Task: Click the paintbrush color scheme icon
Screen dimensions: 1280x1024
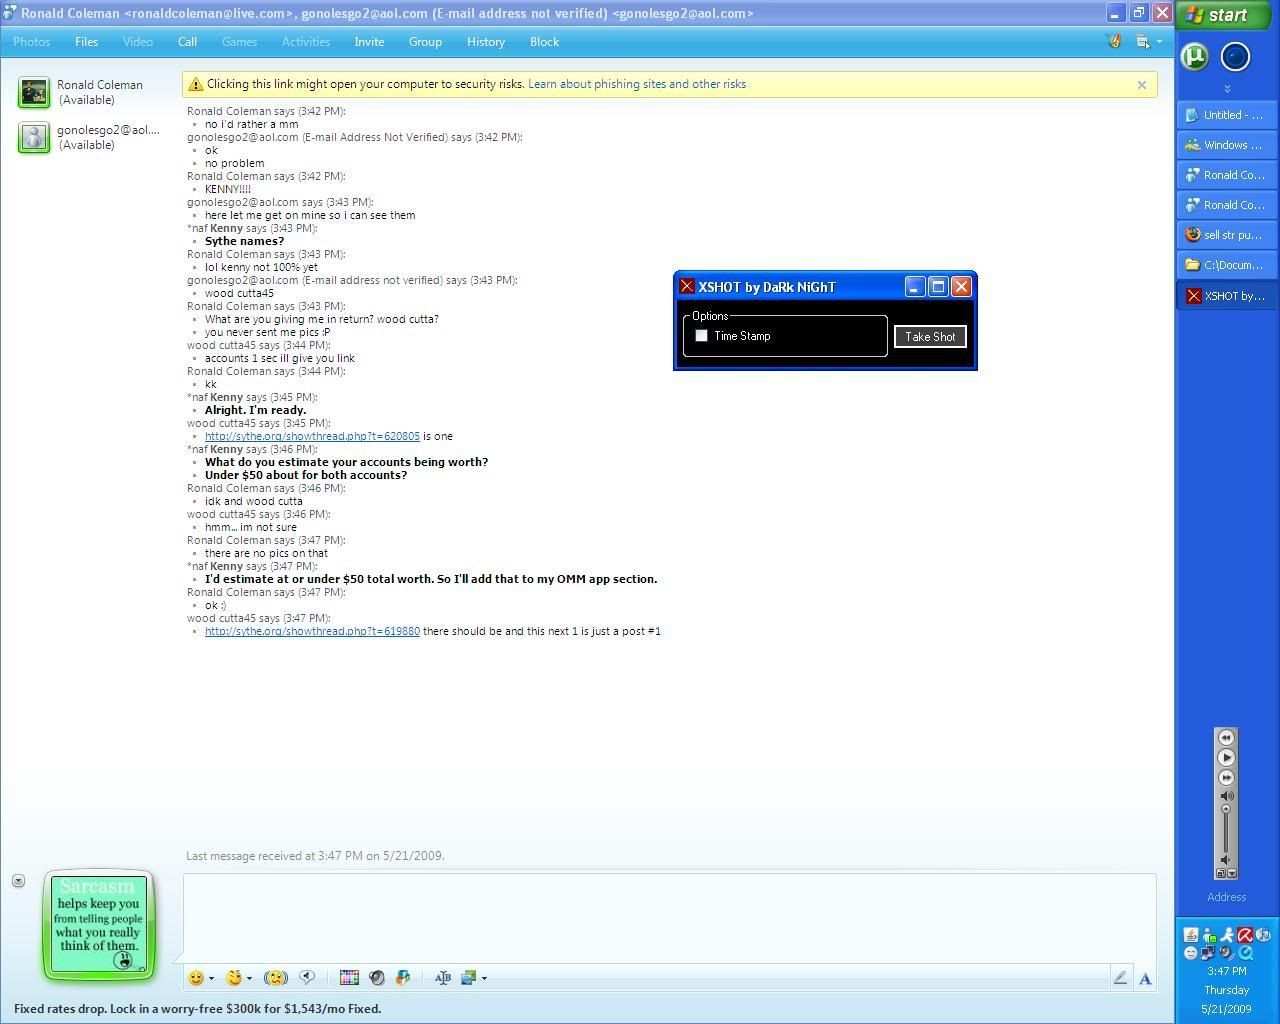Action: 1113,41
